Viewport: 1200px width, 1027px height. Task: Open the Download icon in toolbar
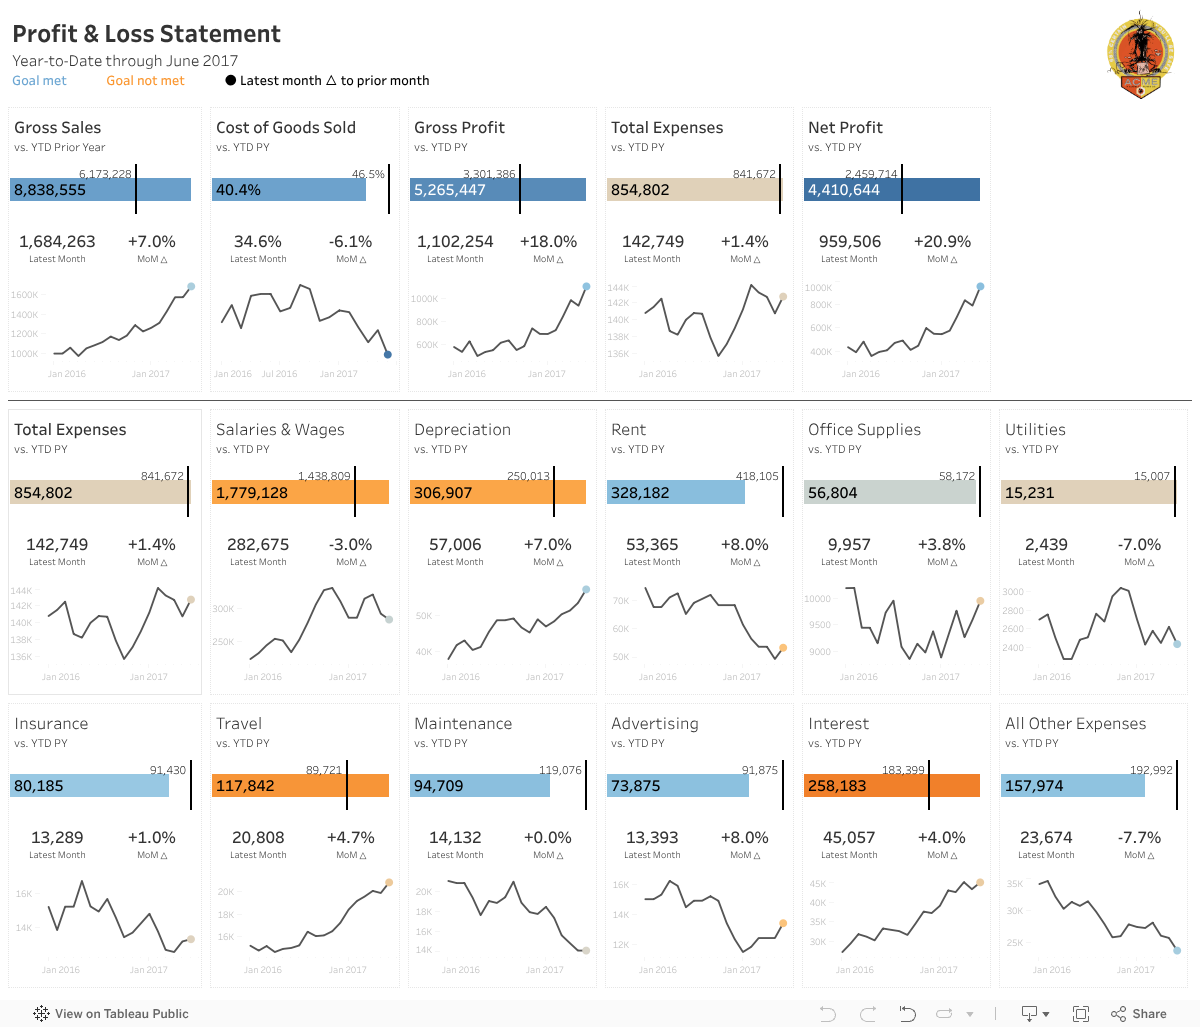(x=1028, y=1014)
